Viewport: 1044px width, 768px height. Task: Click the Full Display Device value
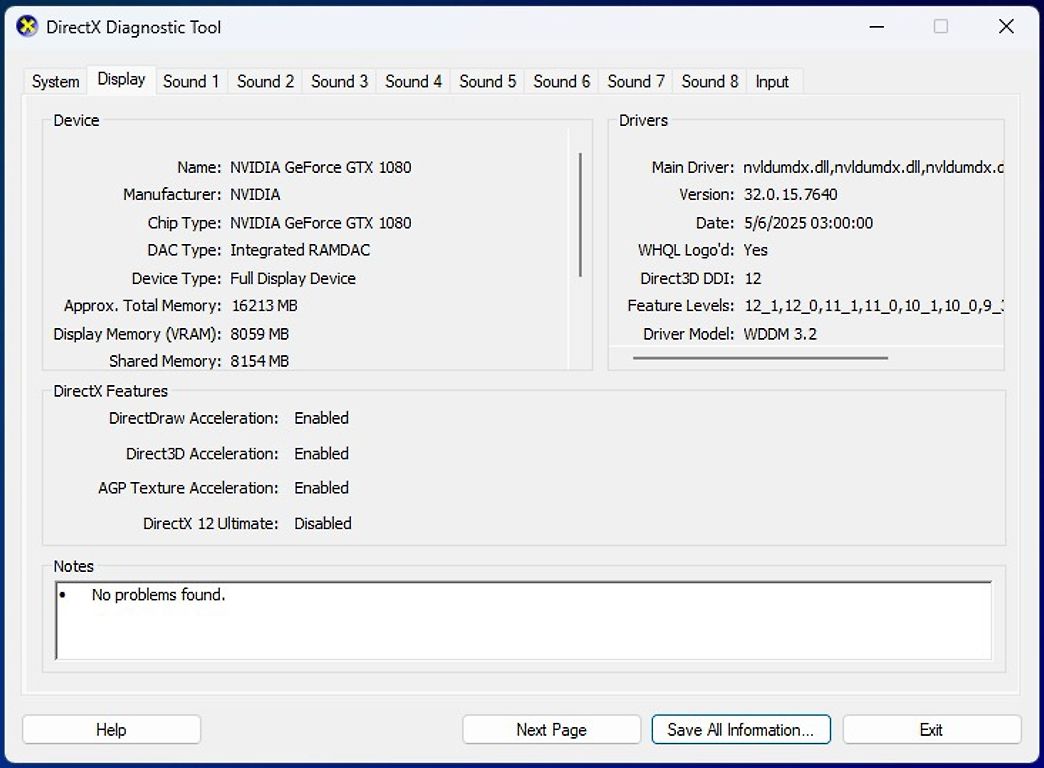293,278
